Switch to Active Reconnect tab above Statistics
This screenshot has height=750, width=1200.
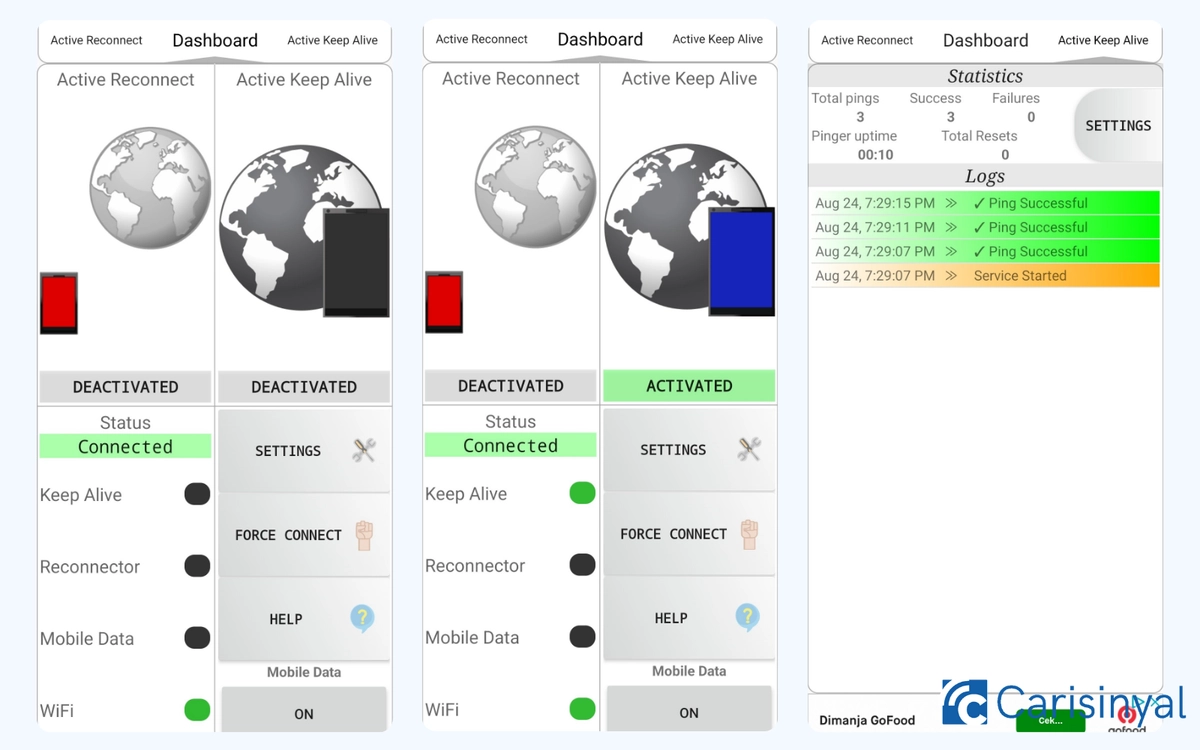pos(867,40)
